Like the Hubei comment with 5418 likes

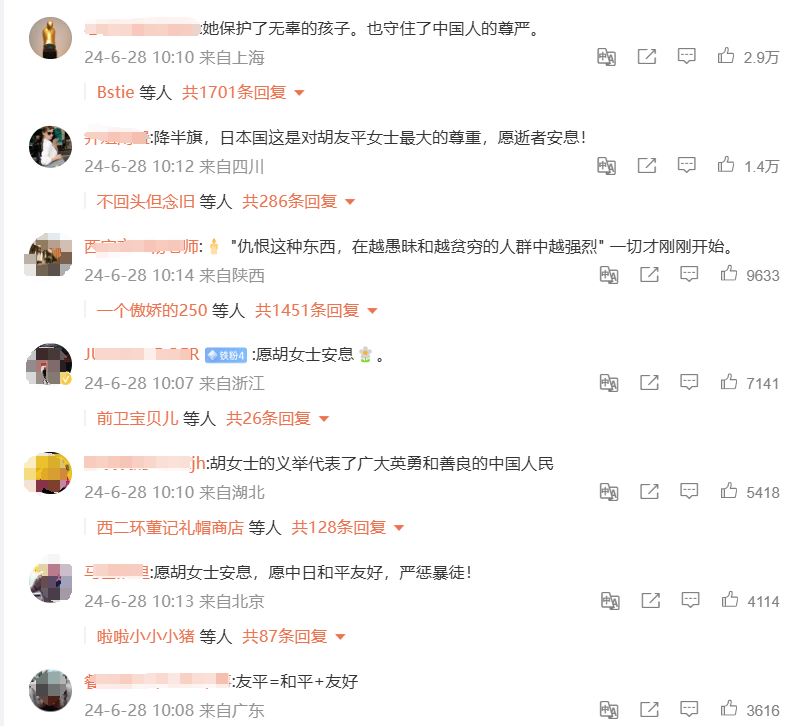point(729,491)
